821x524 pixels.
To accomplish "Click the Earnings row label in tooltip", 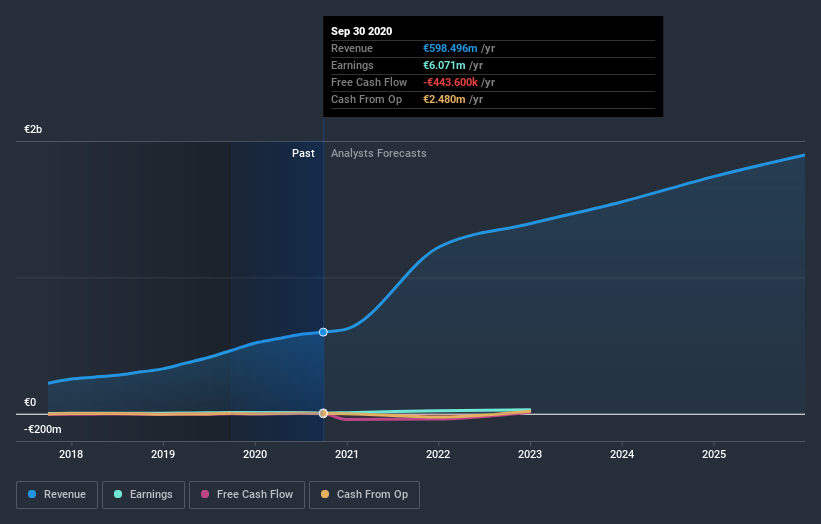I will (x=352, y=65).
